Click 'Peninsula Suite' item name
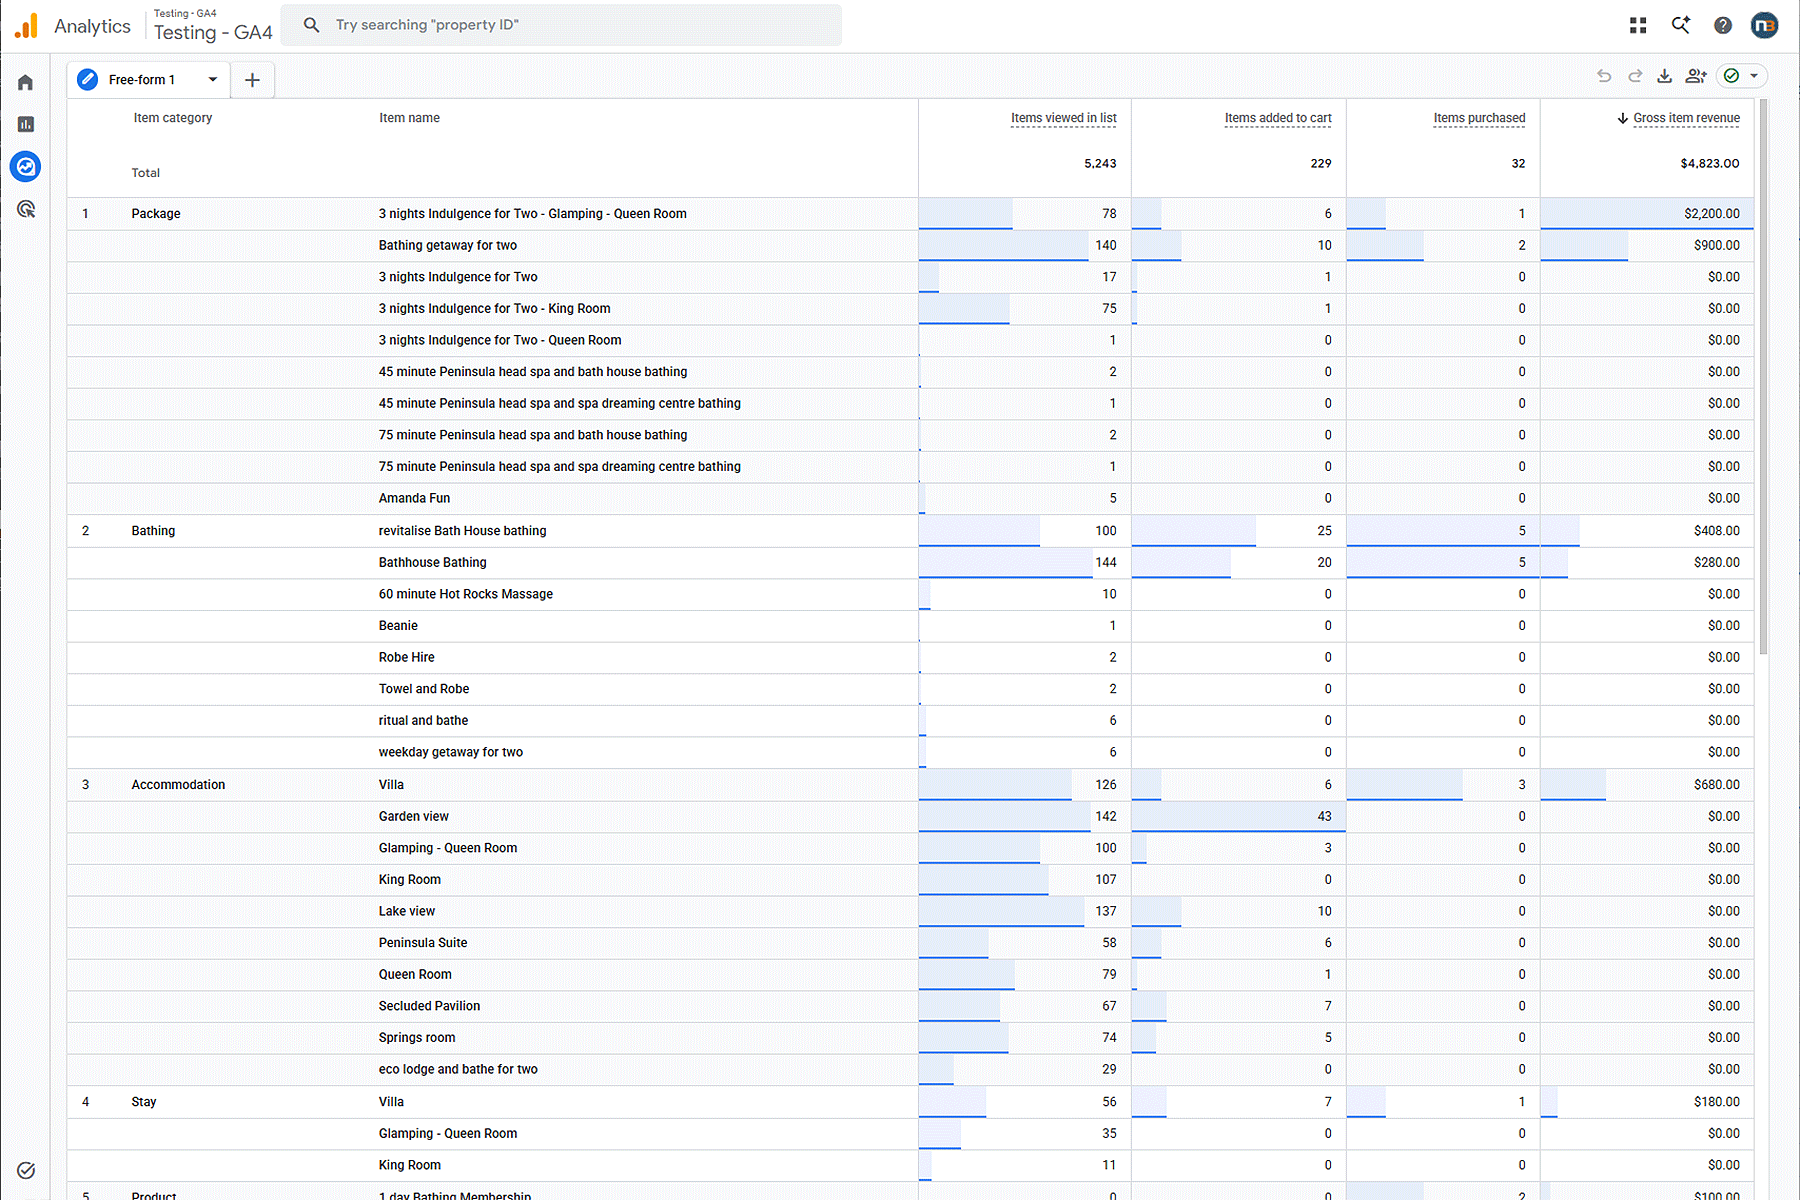Viewport: 1800px width, 1200px height. [423, 943]
